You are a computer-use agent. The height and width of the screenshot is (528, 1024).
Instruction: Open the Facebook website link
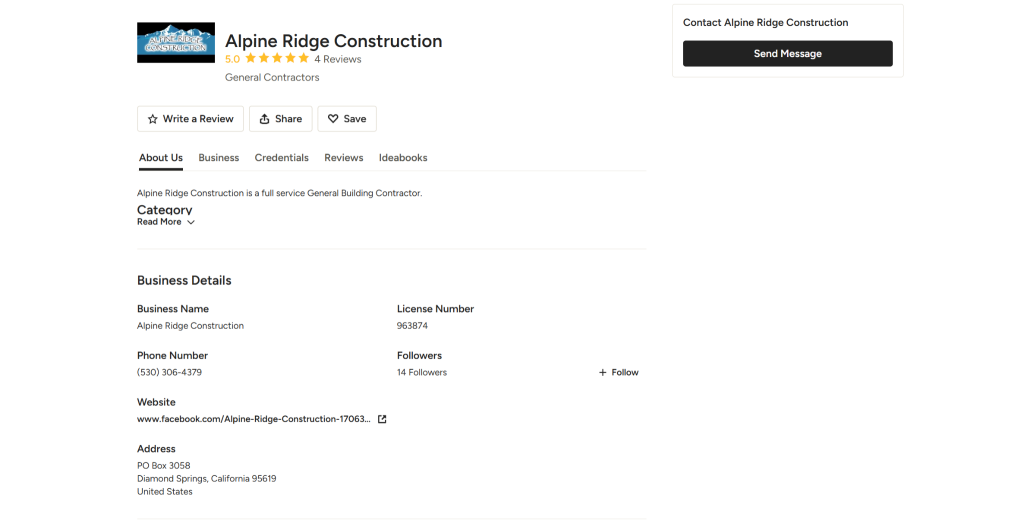253,419
